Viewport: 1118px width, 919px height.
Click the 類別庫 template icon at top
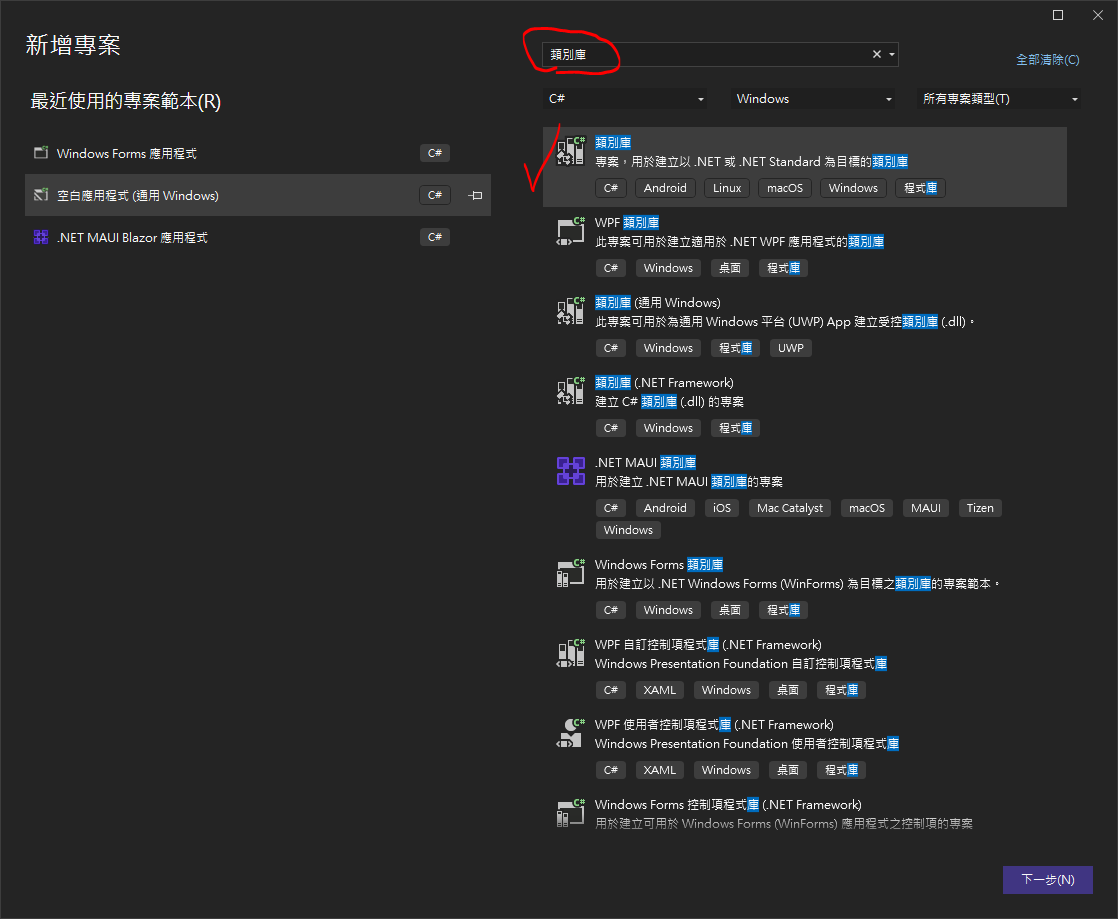click(x=570, y=150)
